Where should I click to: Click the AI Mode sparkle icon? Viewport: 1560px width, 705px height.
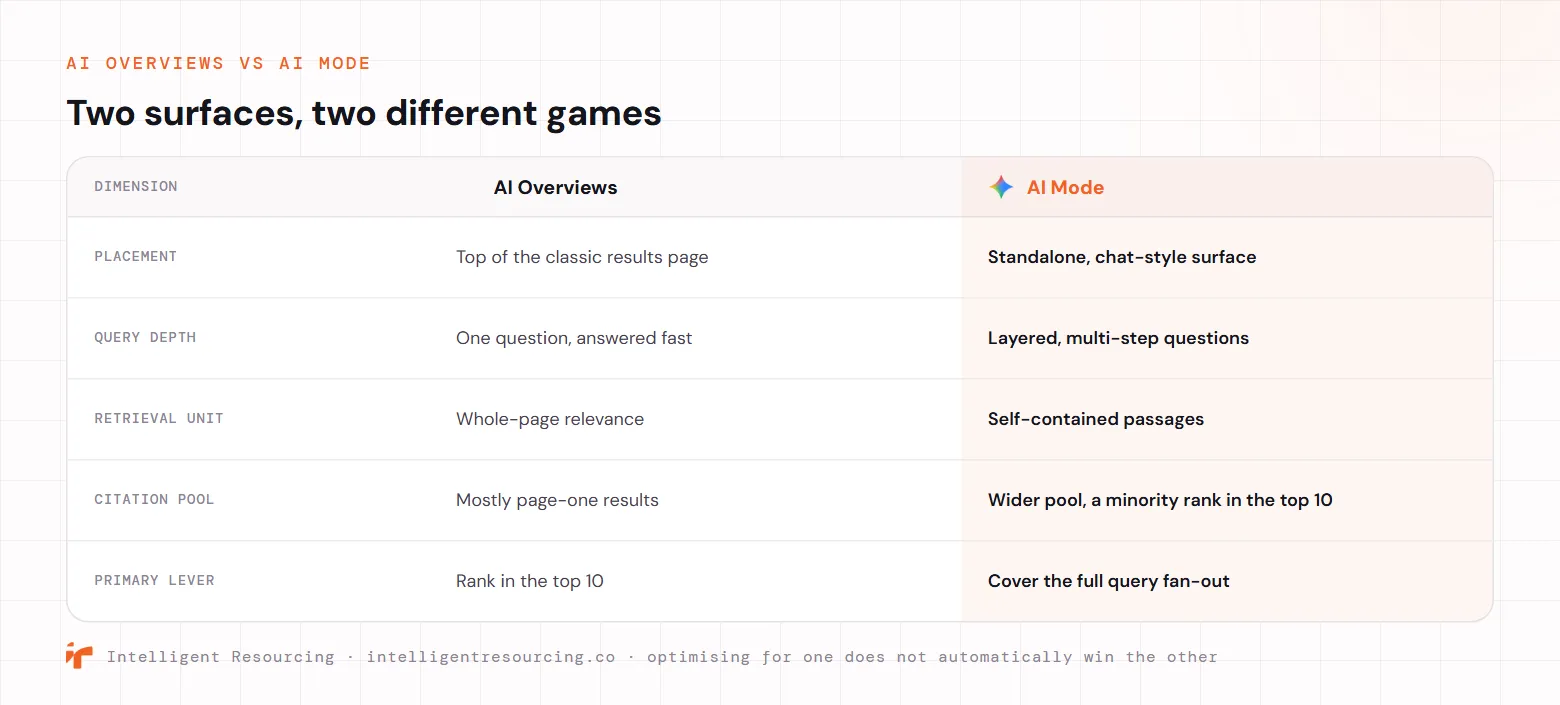point(1001,187)
